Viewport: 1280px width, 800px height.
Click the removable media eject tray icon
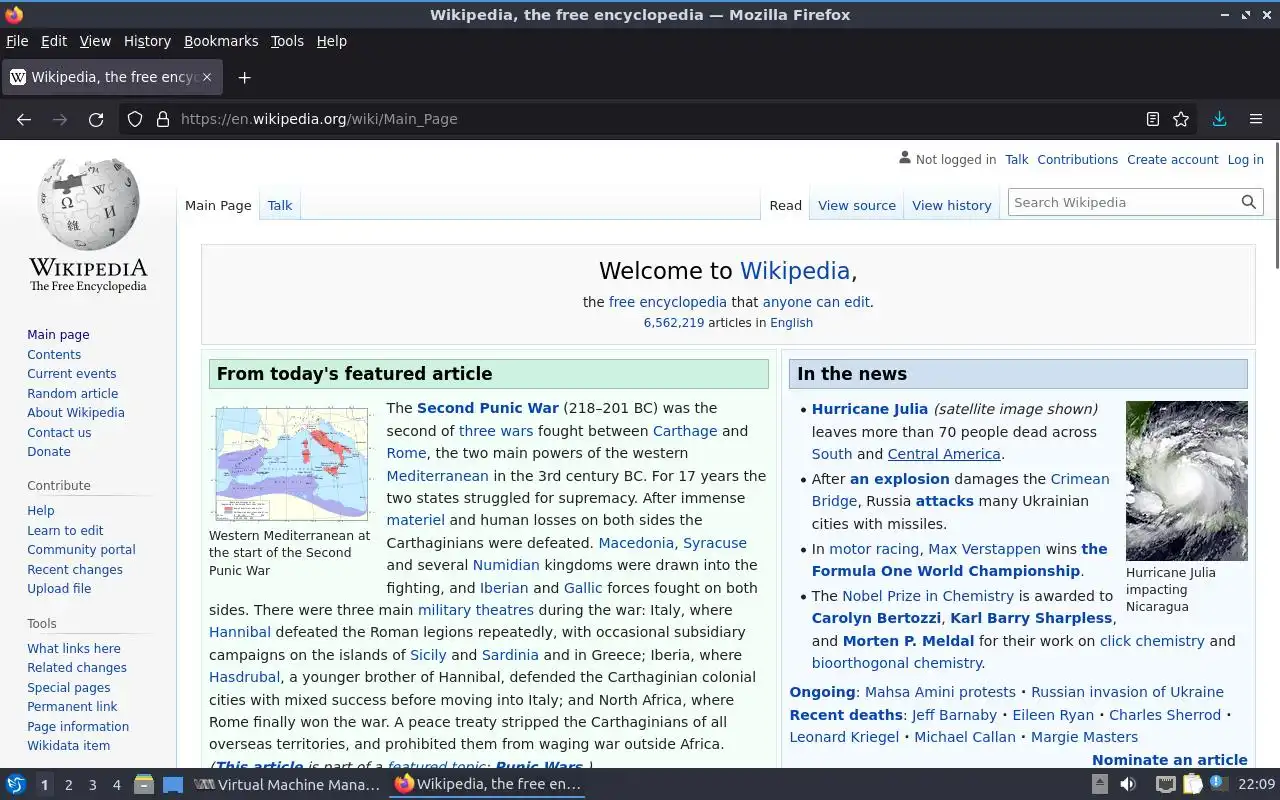point(1100,785)
